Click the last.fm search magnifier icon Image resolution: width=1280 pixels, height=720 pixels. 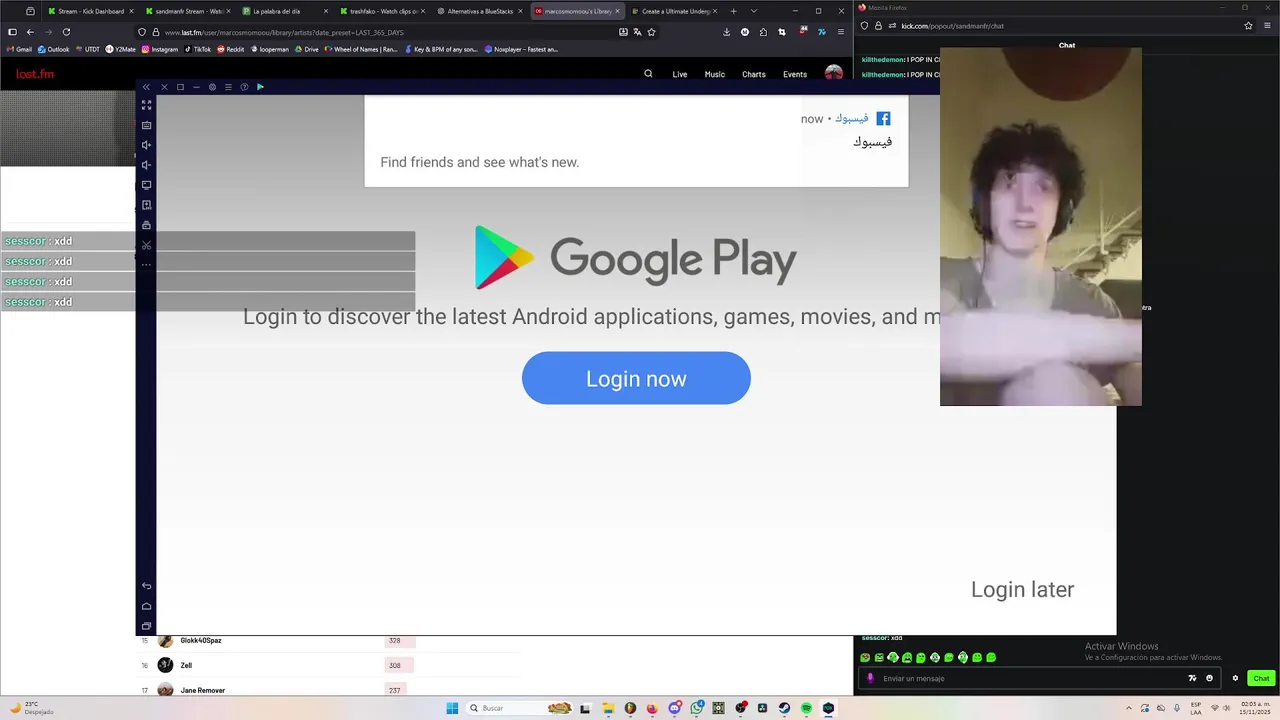pyautogui.click(x=648, y=73)
